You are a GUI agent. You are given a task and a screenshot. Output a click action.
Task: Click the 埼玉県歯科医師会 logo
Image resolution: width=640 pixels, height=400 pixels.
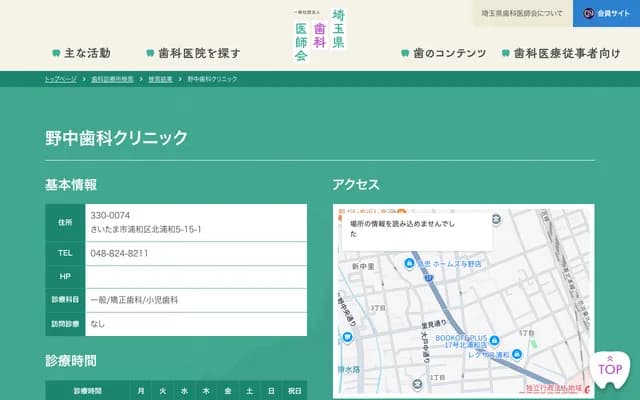(x=320, y=35)
